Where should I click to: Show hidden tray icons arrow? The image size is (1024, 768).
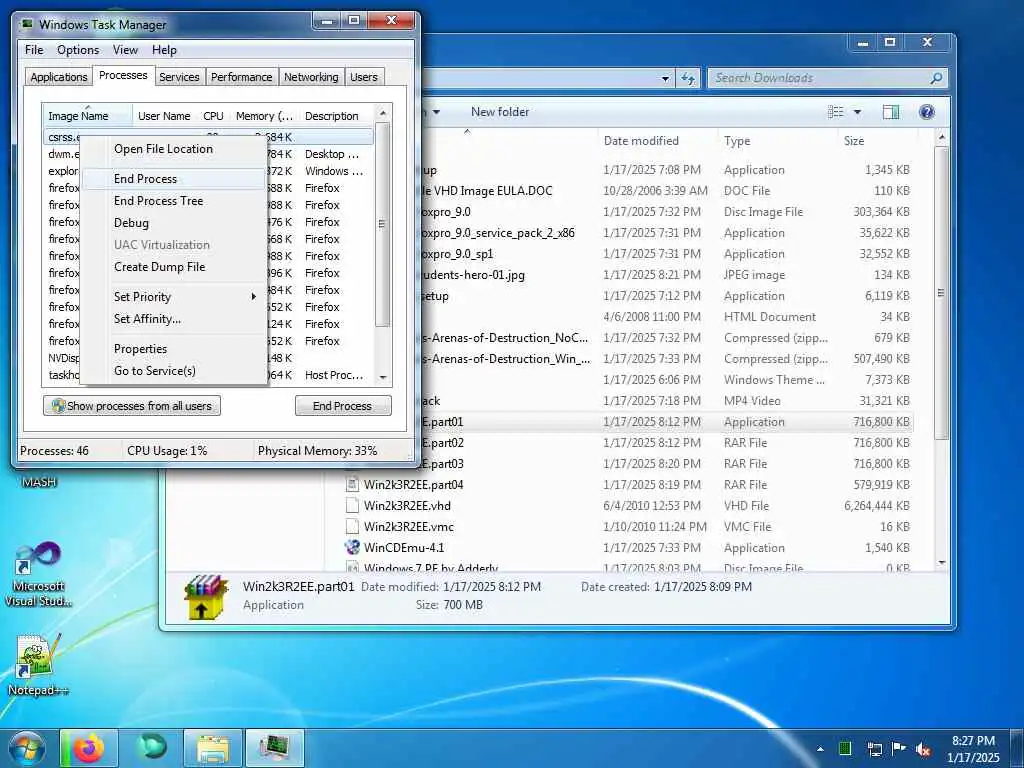click(x=820, y=749)
